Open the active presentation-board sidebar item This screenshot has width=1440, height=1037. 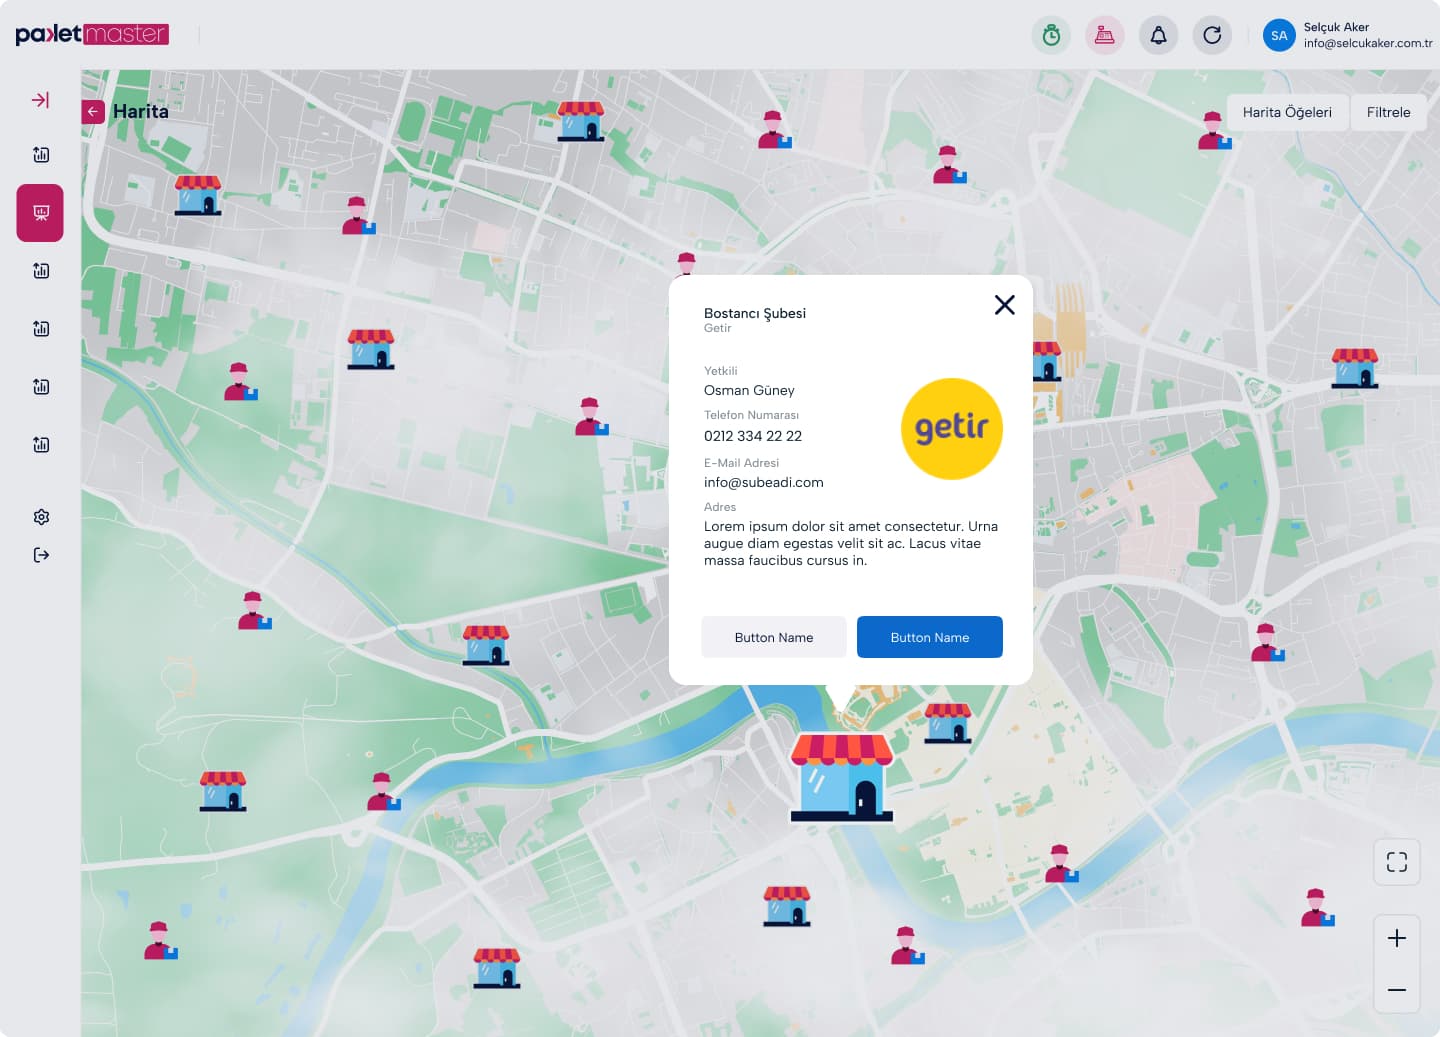click(x=40, y=213)
